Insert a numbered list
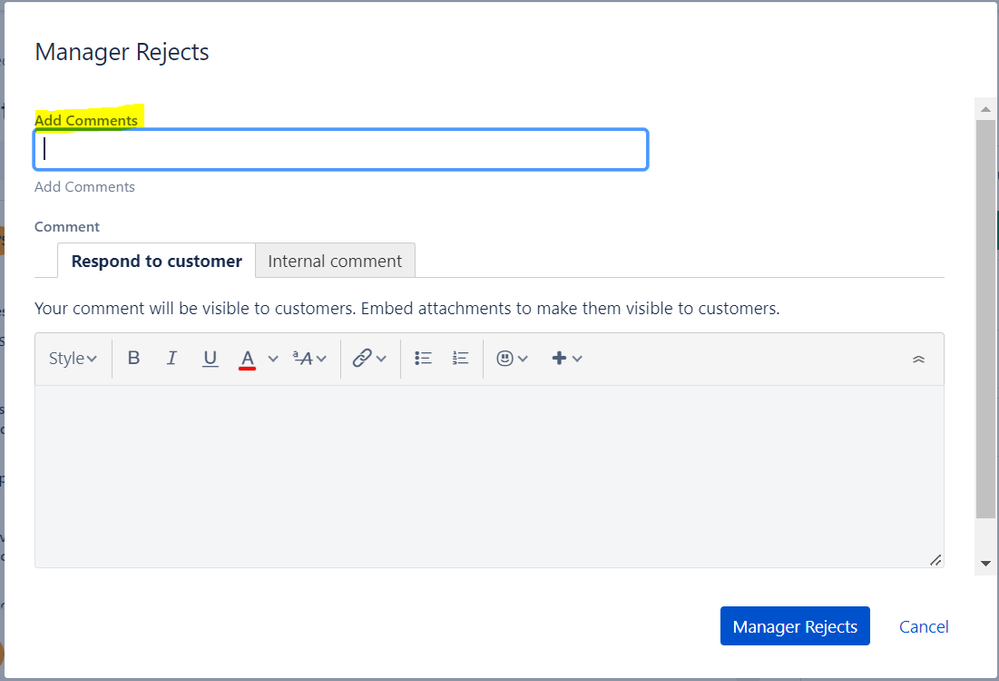The height and width of the screenshot is (681, 999). click(x=460, y=358)
